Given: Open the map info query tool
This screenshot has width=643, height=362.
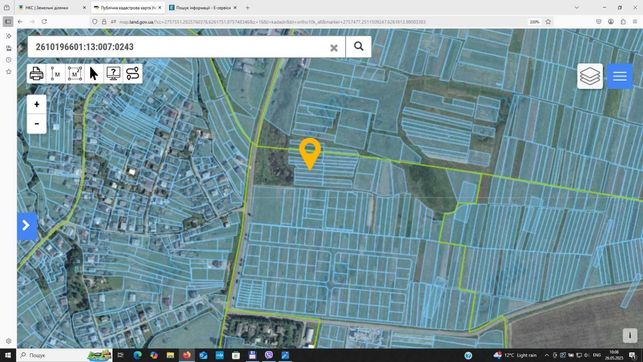Looking at the screenshot, I should pos(113,74).
